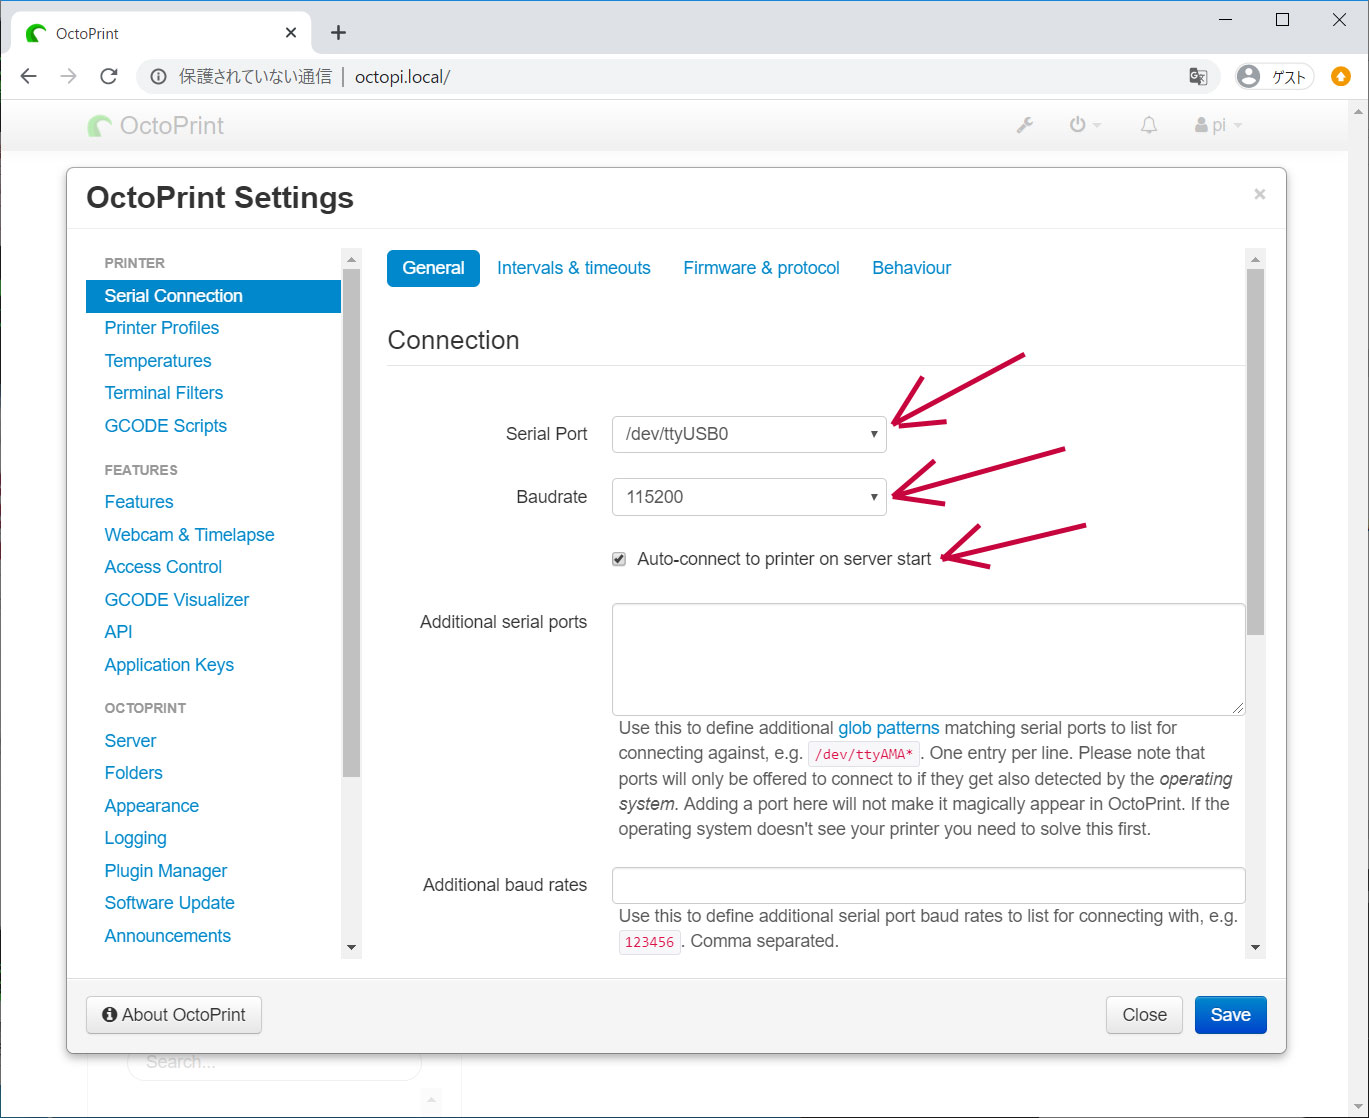Switch to Intervals & timeouts tab
Screen dimensions: 1369x1118
pos(574,268)
